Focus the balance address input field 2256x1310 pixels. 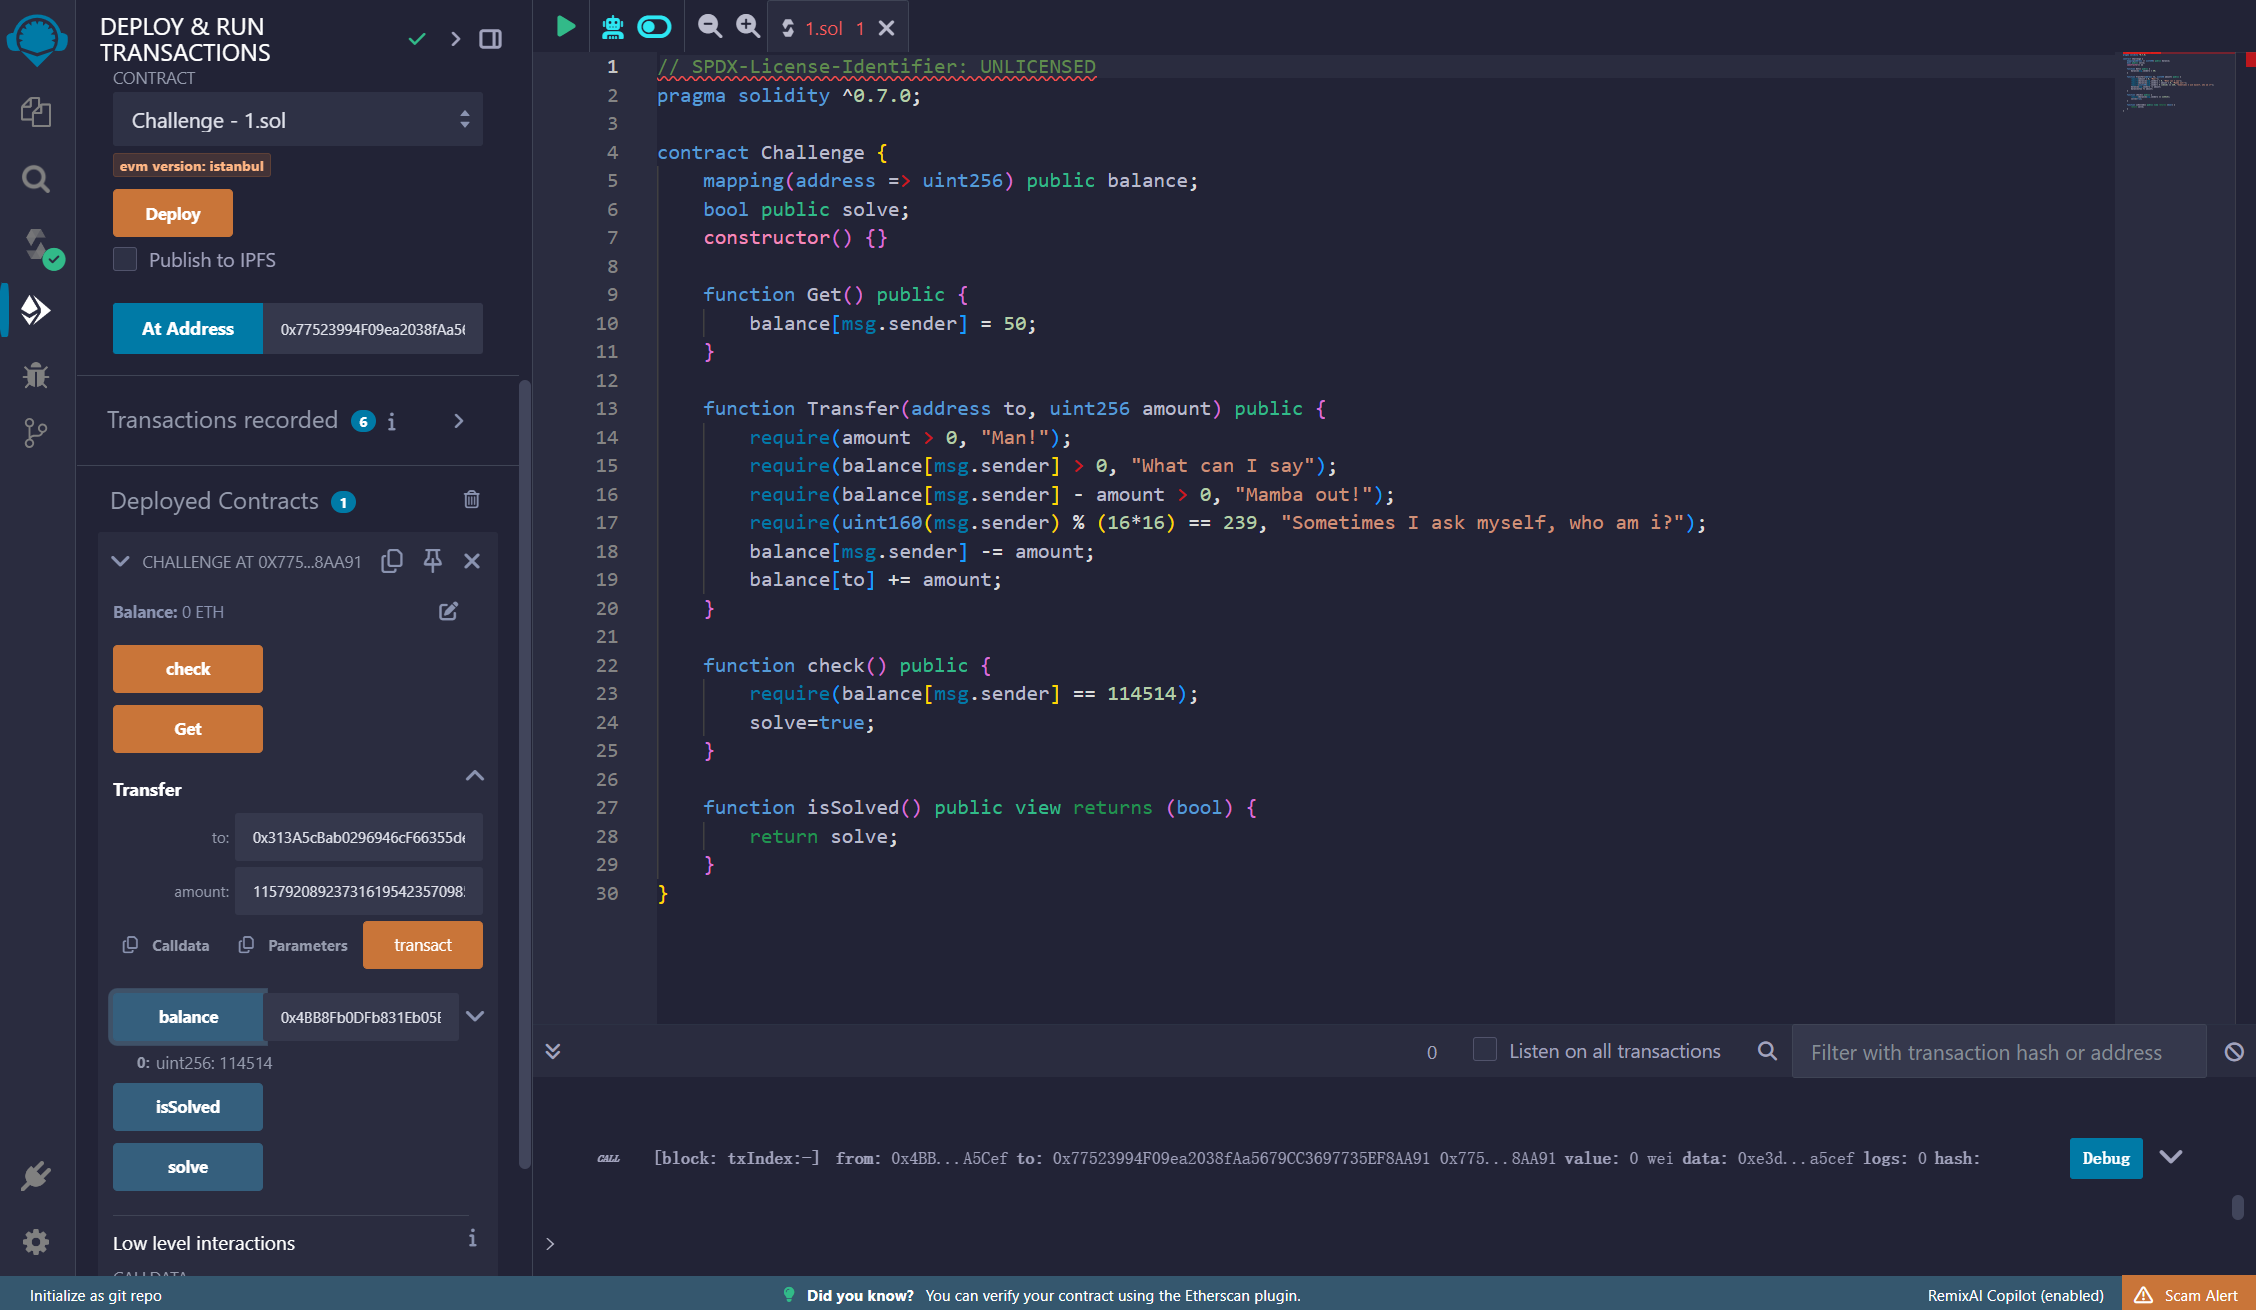361,1017
